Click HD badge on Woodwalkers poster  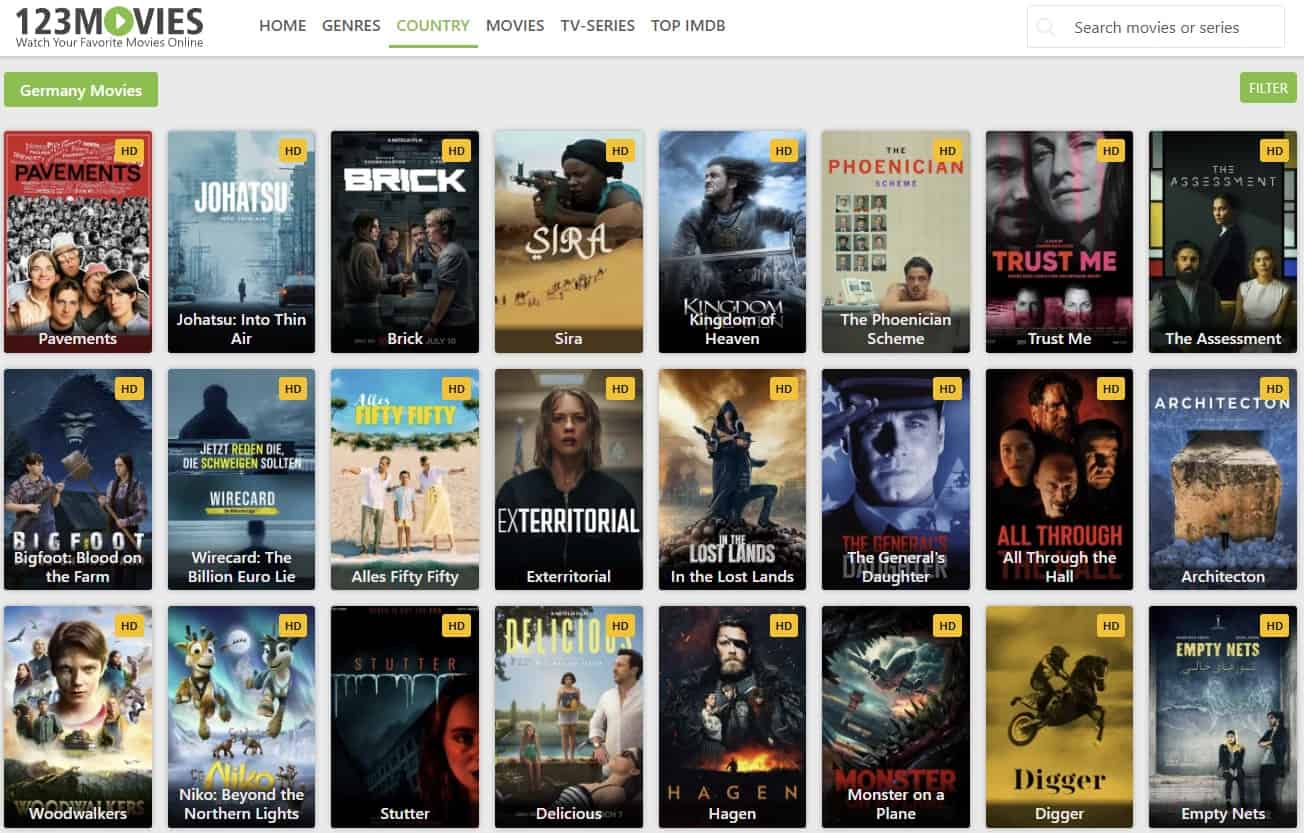(128, 626)
